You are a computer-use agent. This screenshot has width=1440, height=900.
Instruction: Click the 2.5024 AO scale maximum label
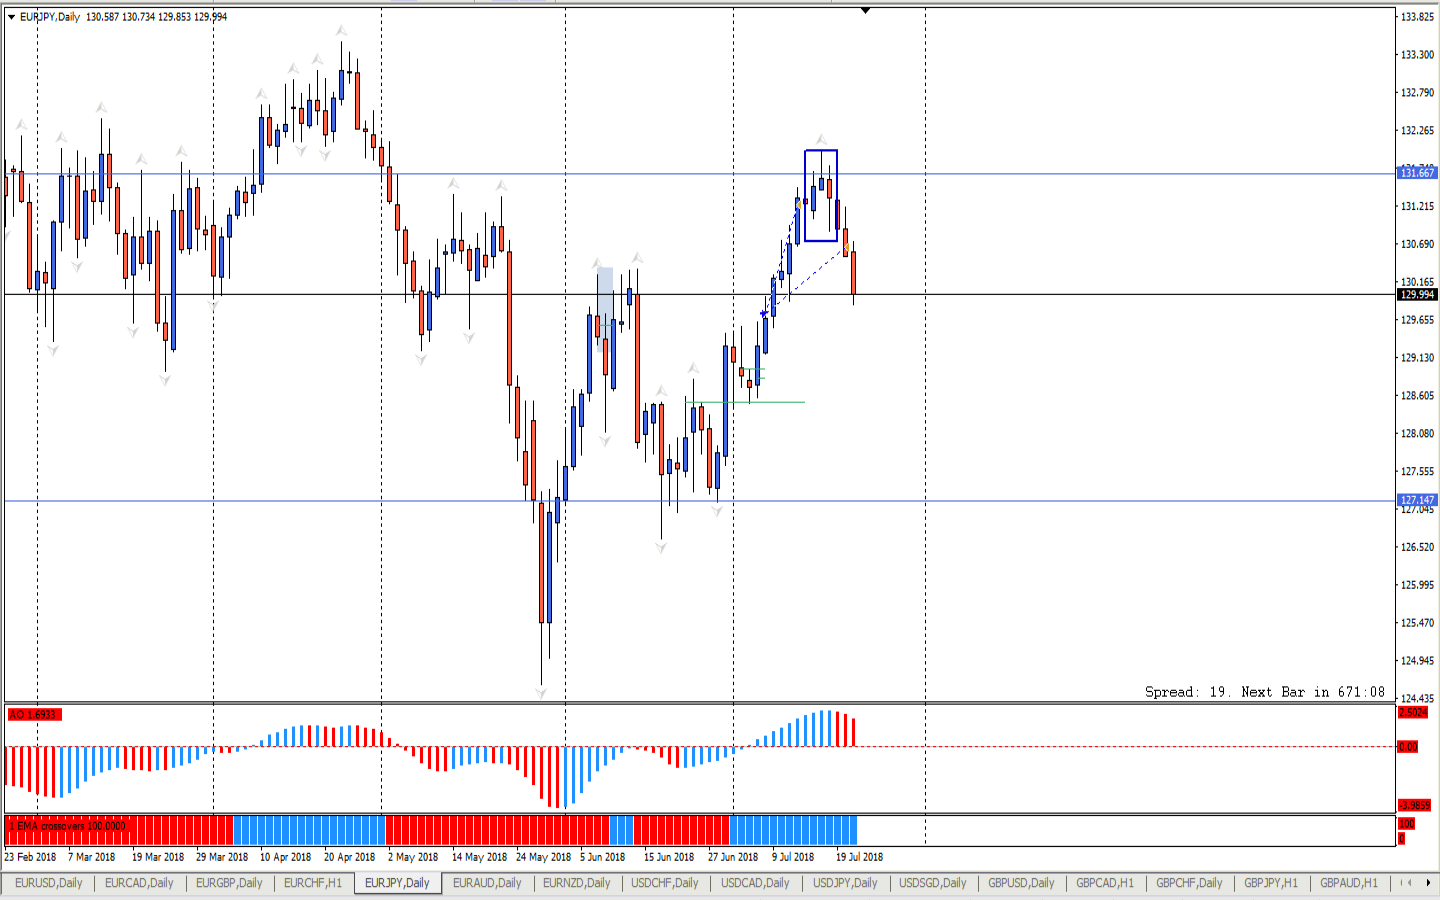[1413, 713]
